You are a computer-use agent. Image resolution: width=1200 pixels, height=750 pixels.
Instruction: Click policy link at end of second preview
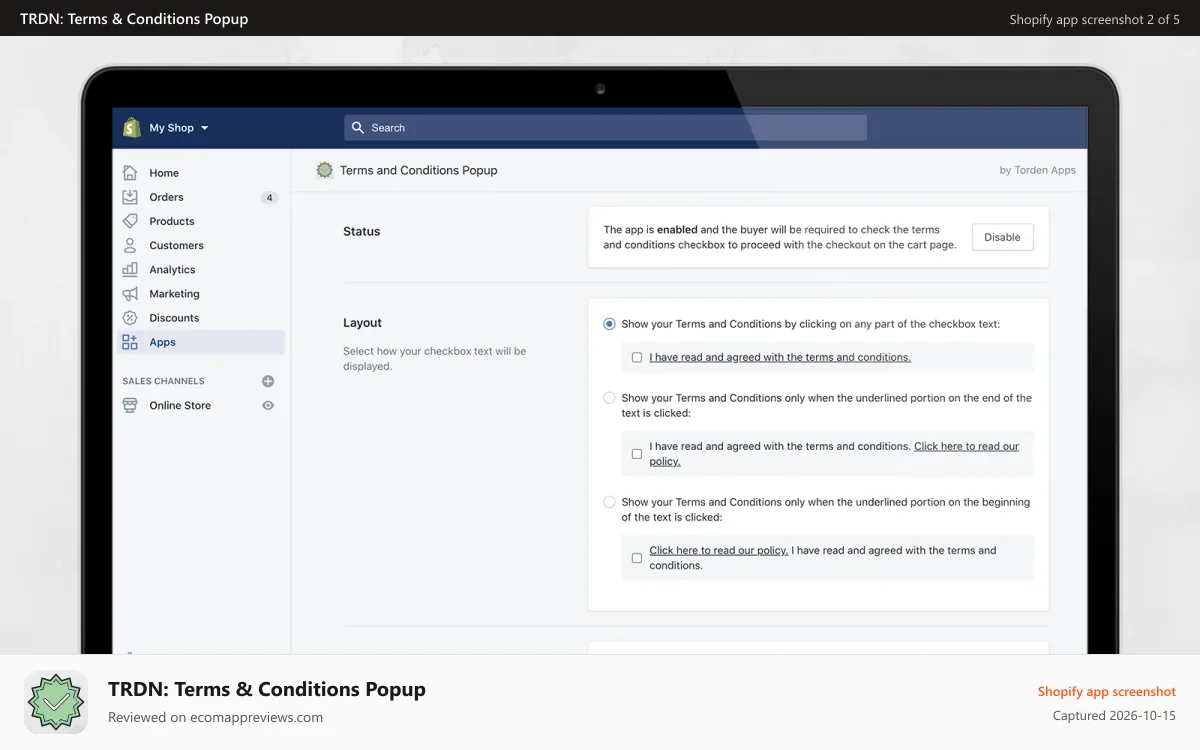966,446
